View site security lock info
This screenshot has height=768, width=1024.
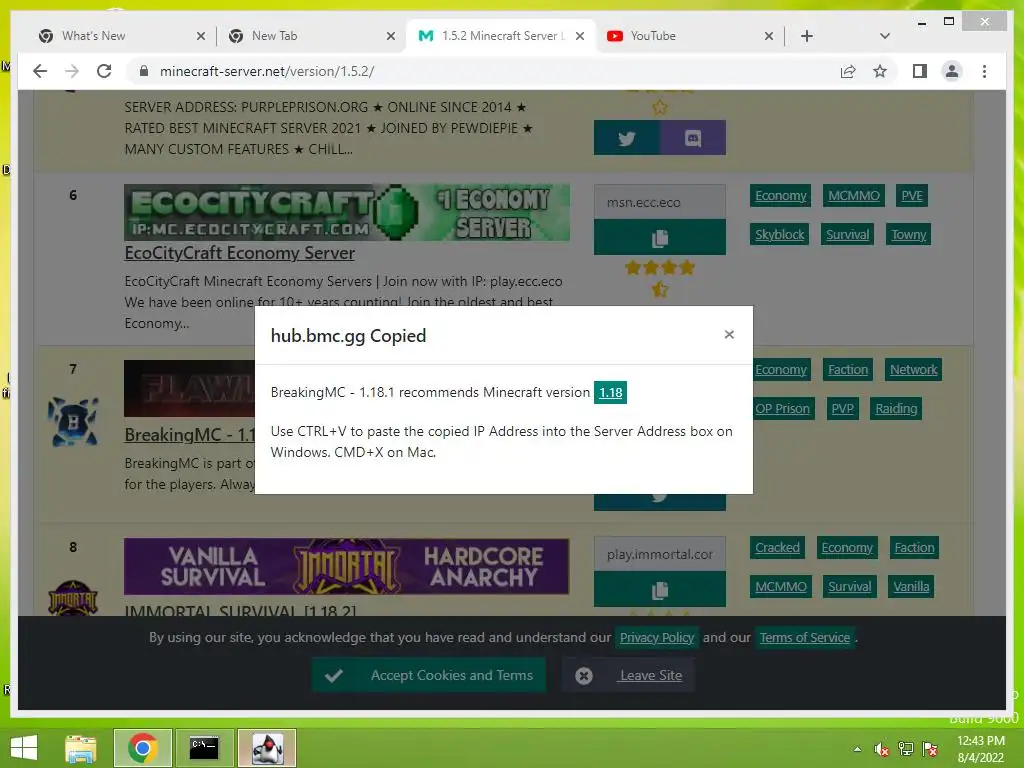pos(144,71)
